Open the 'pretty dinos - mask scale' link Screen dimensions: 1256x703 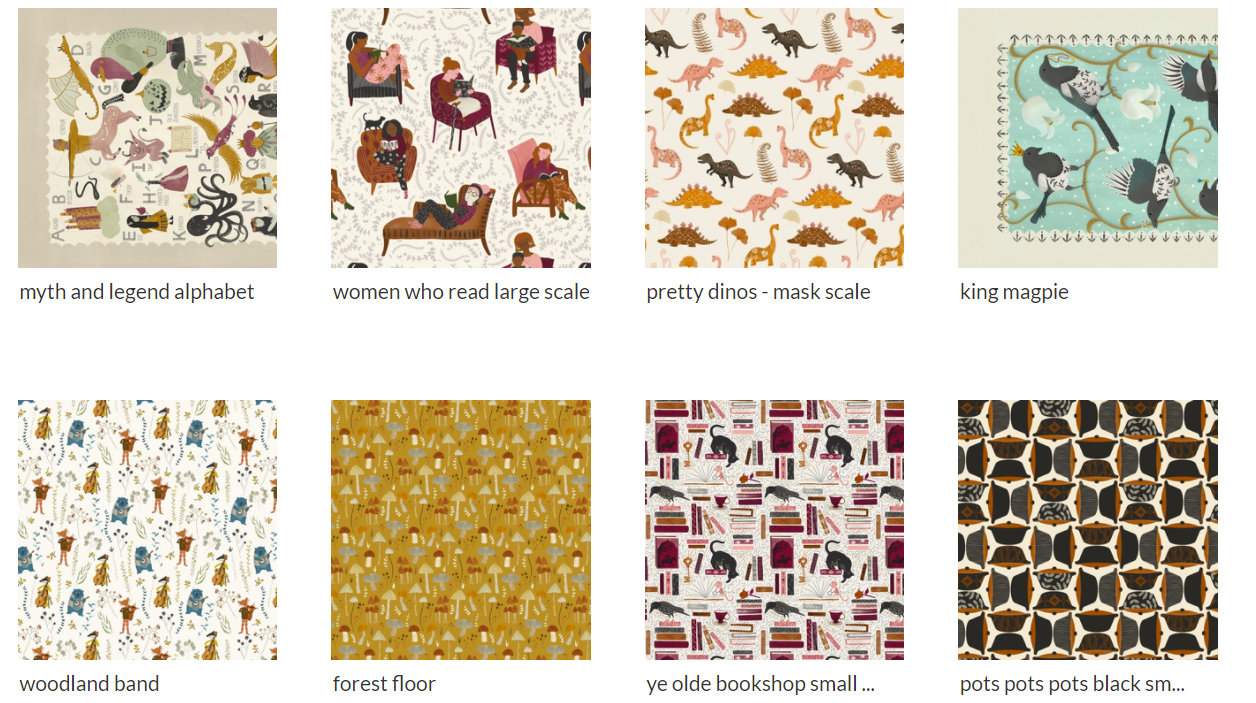(758, 292)
